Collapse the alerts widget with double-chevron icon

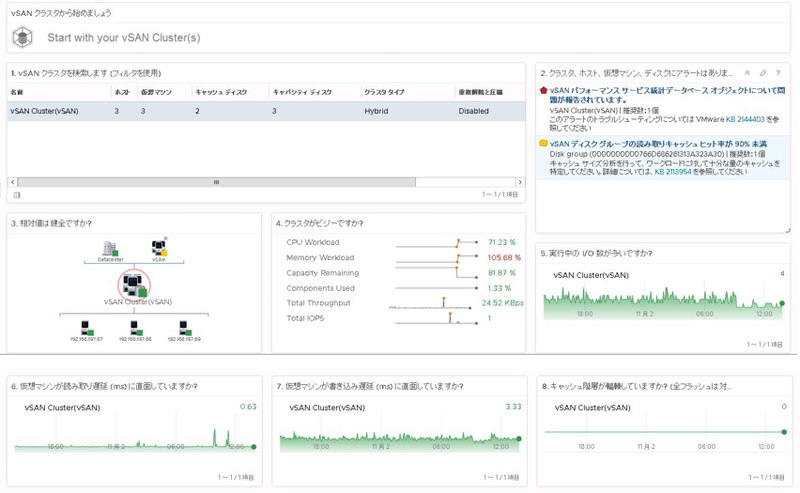(x=747, y=73)
